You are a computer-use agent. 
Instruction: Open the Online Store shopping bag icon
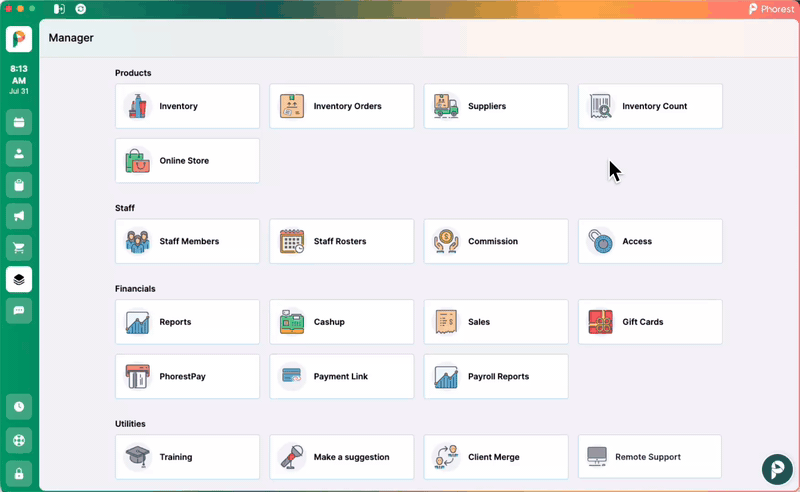click(x=138, y=161)
